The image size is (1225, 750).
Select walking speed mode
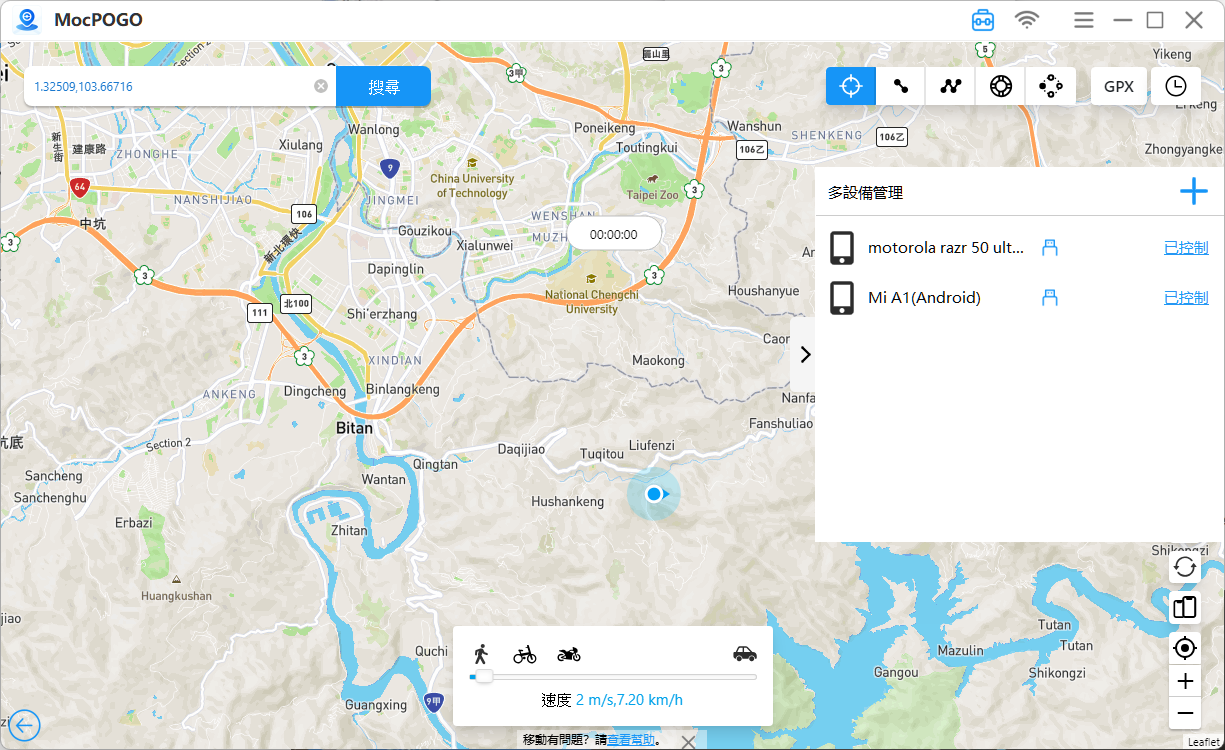(481, 654)
